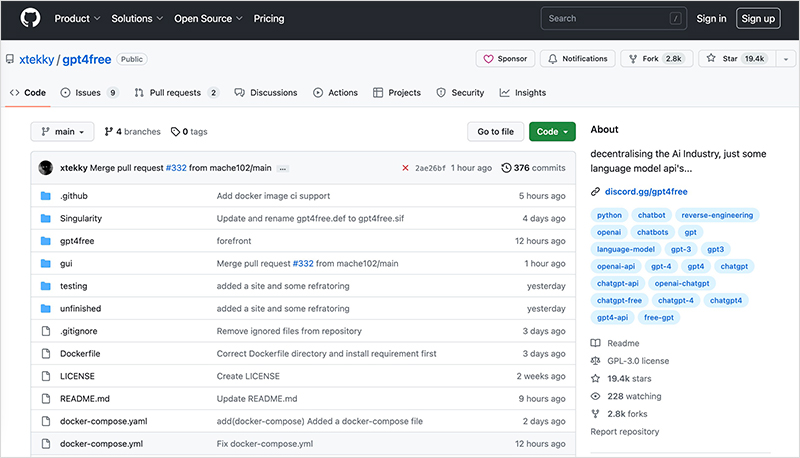This screenshot has height=458, width=800.
Task: Click the gui folder icon
Action: point(45,264)
